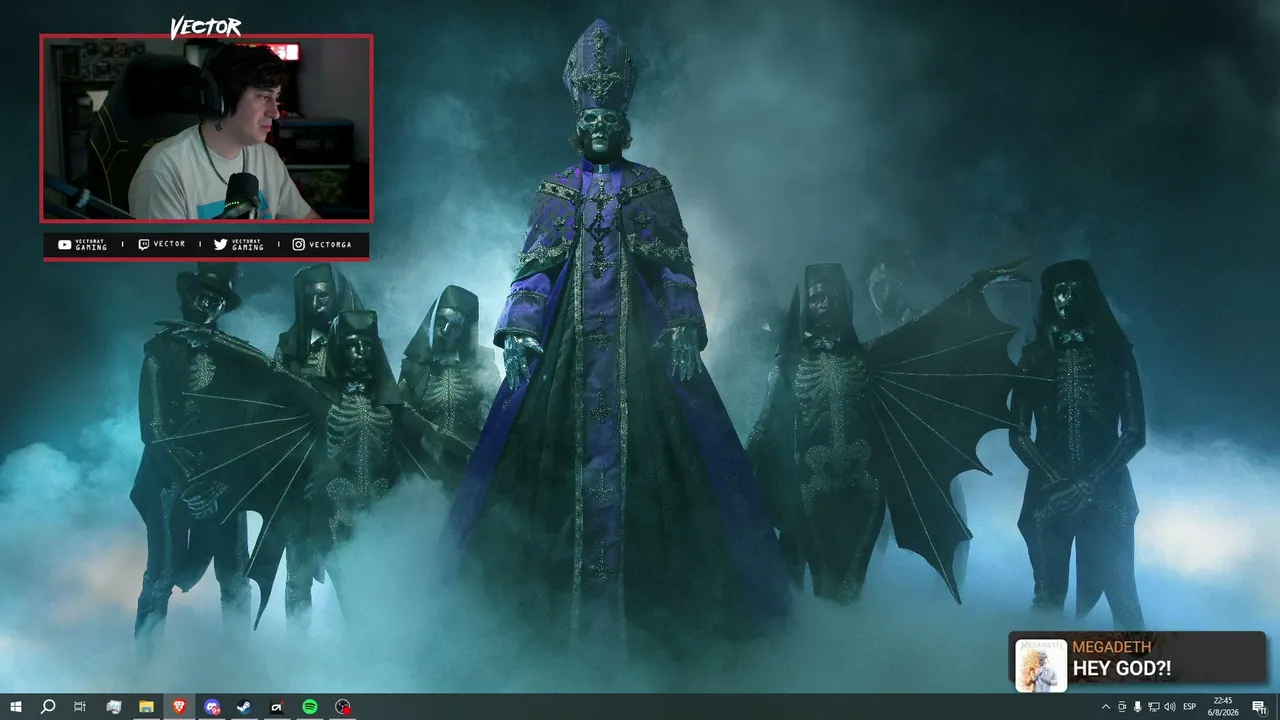The width and height of the screenshot is (1280, 720).
Task: Click the Twitch logo in the stream overlay
Action: click(144, 244)
